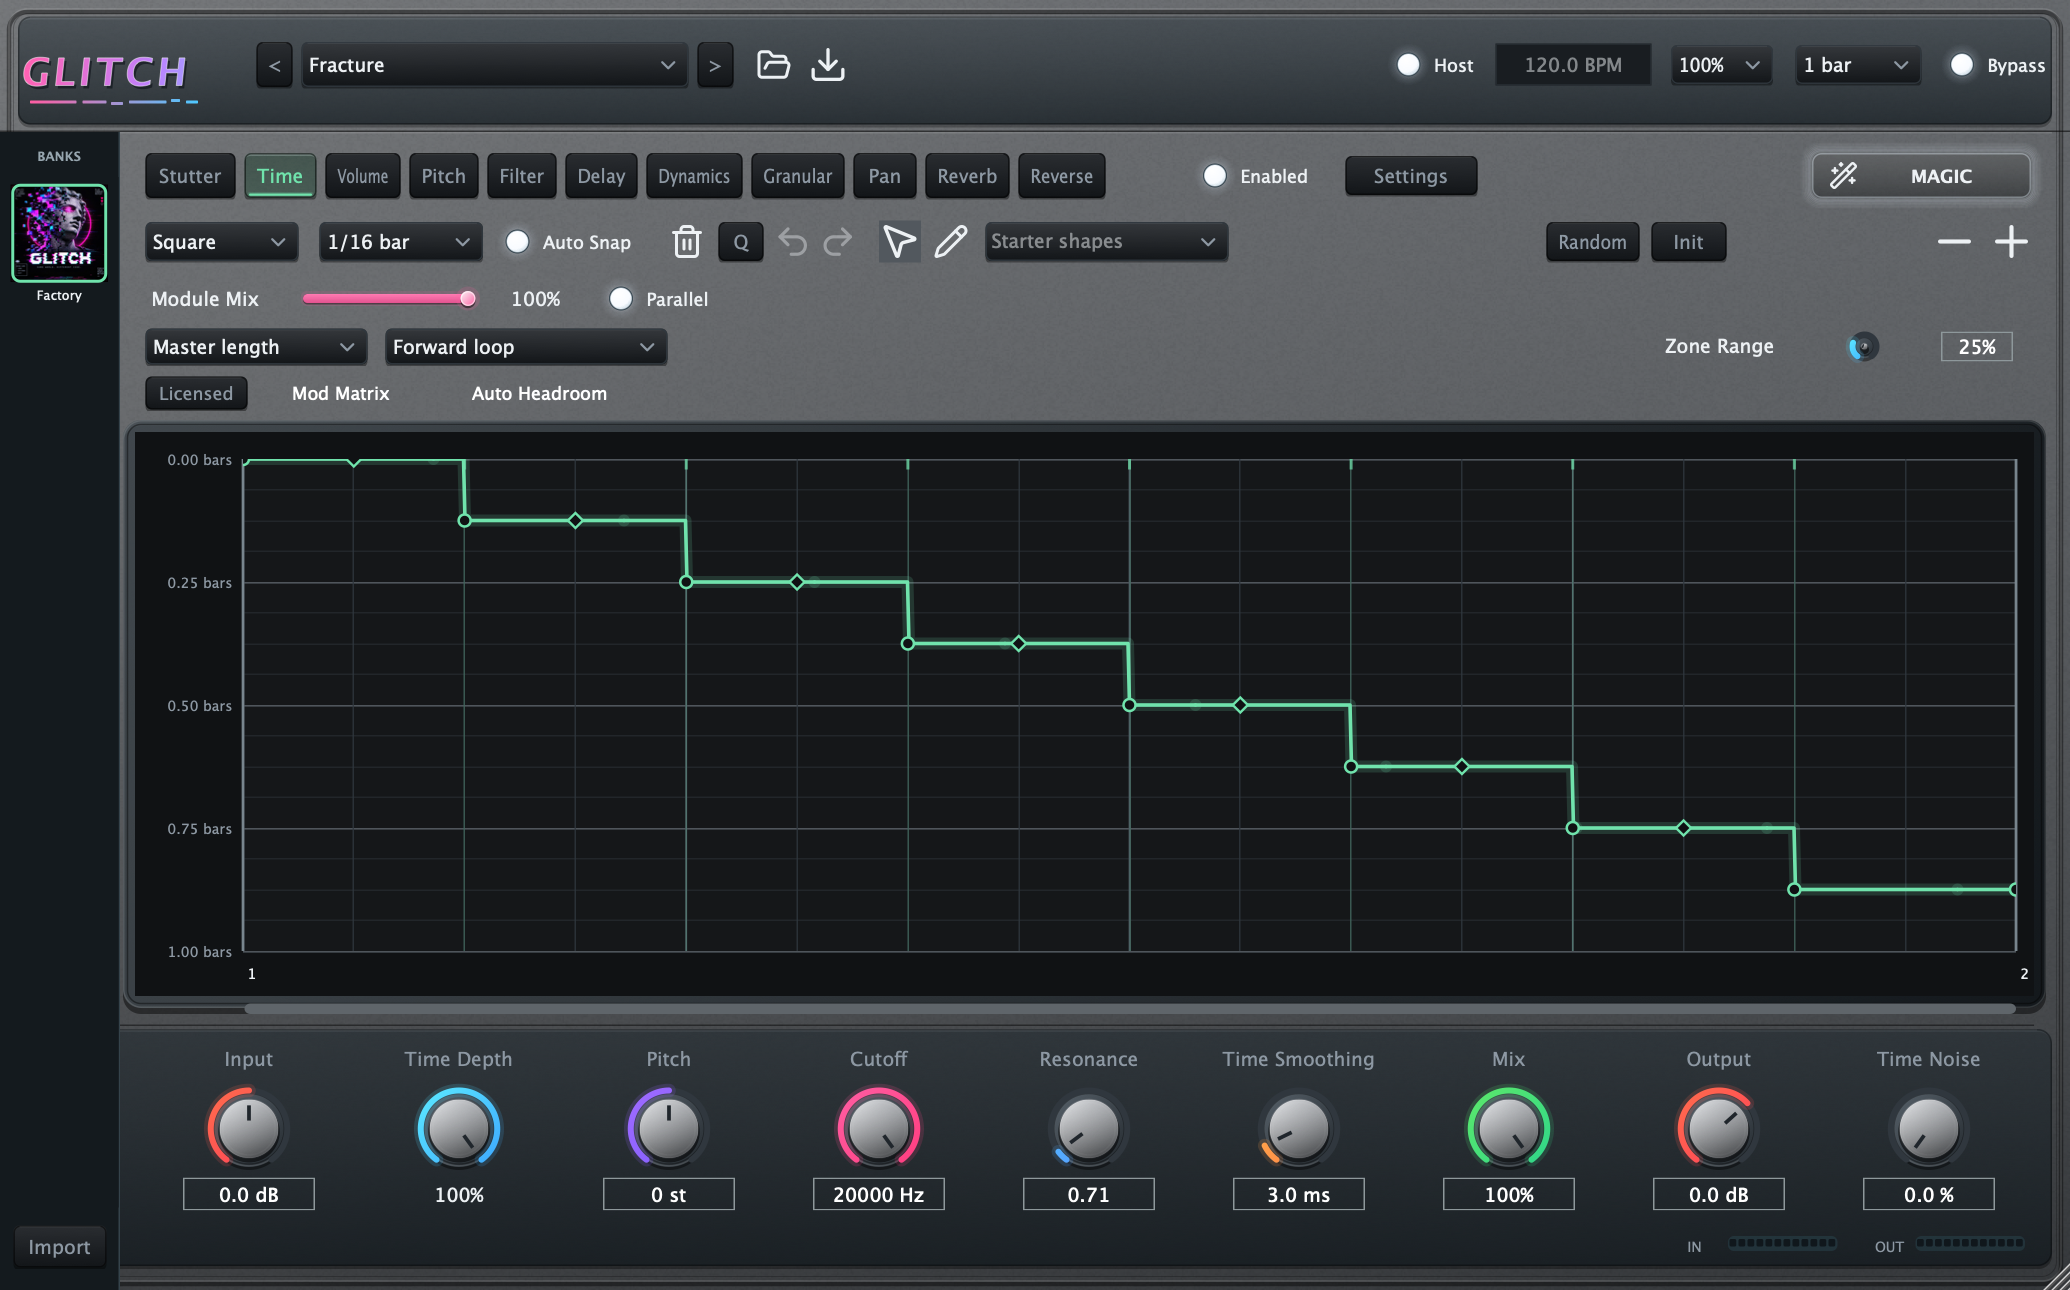Image resolution: width=2070 pixels, height=1290 pixels.
Task: Click the 120.0 BPM field
Action: (x=1573, y=66)
